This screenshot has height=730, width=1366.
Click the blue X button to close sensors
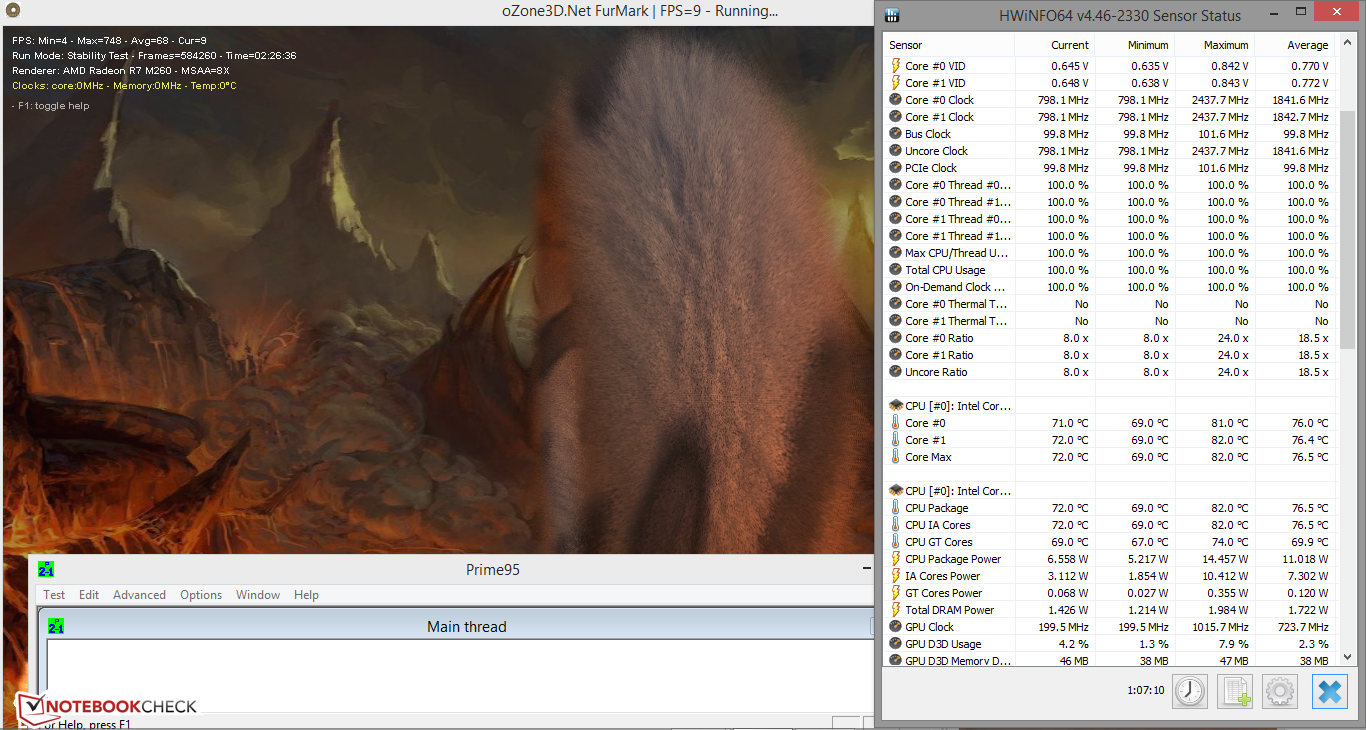(x=1330, y=691)
